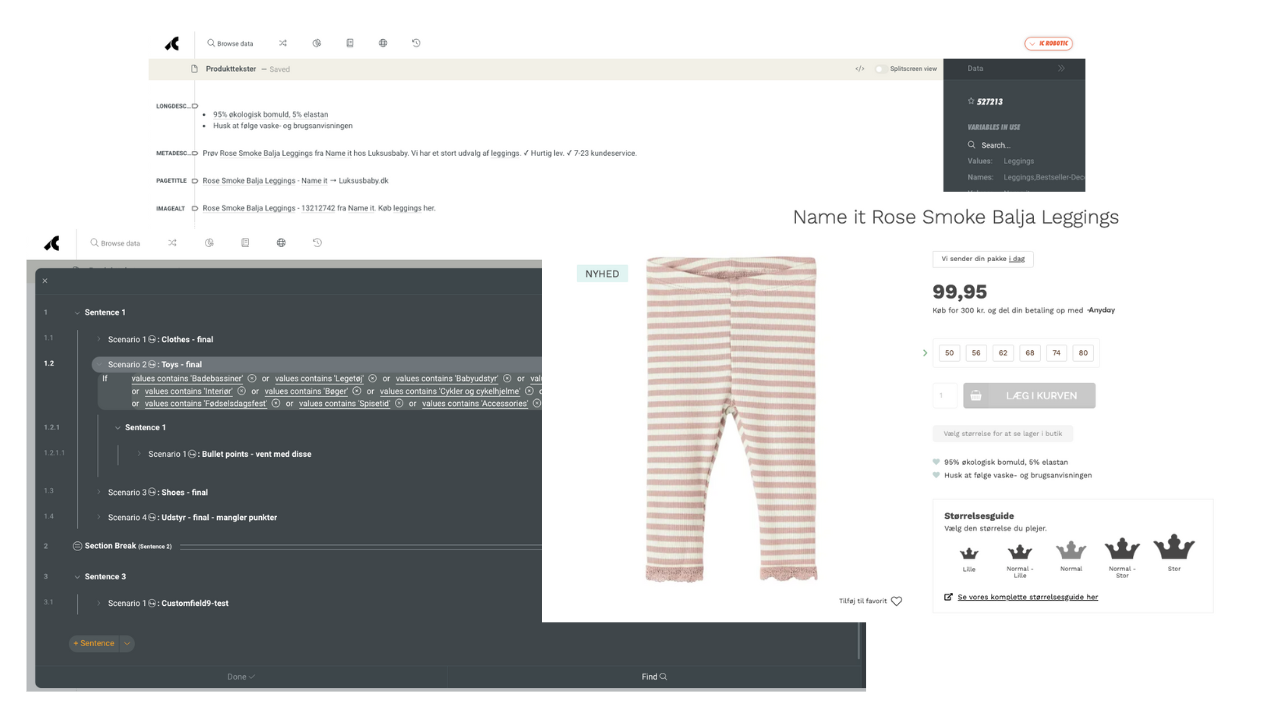The height and width of the screenshot is (720, 1280).
Task: Click the values contains 'Accessories' condition
Action: [475, 404]
